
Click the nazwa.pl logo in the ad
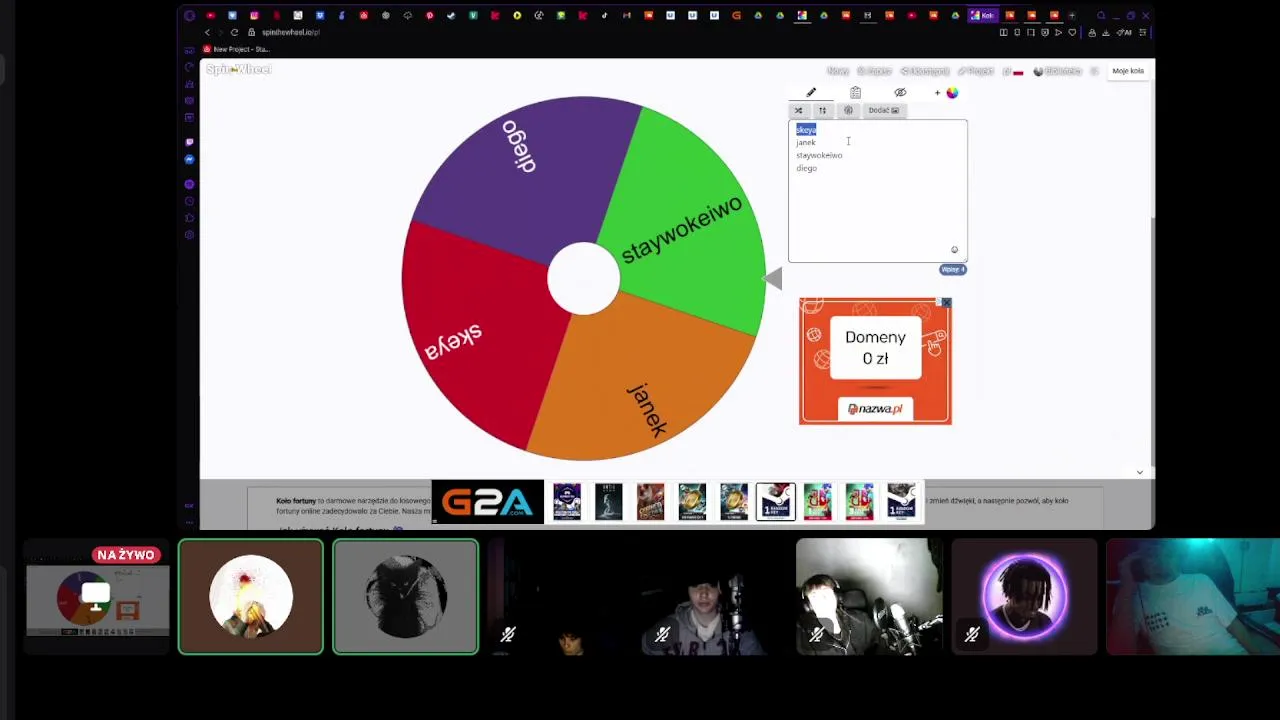[x=875, y=408]
